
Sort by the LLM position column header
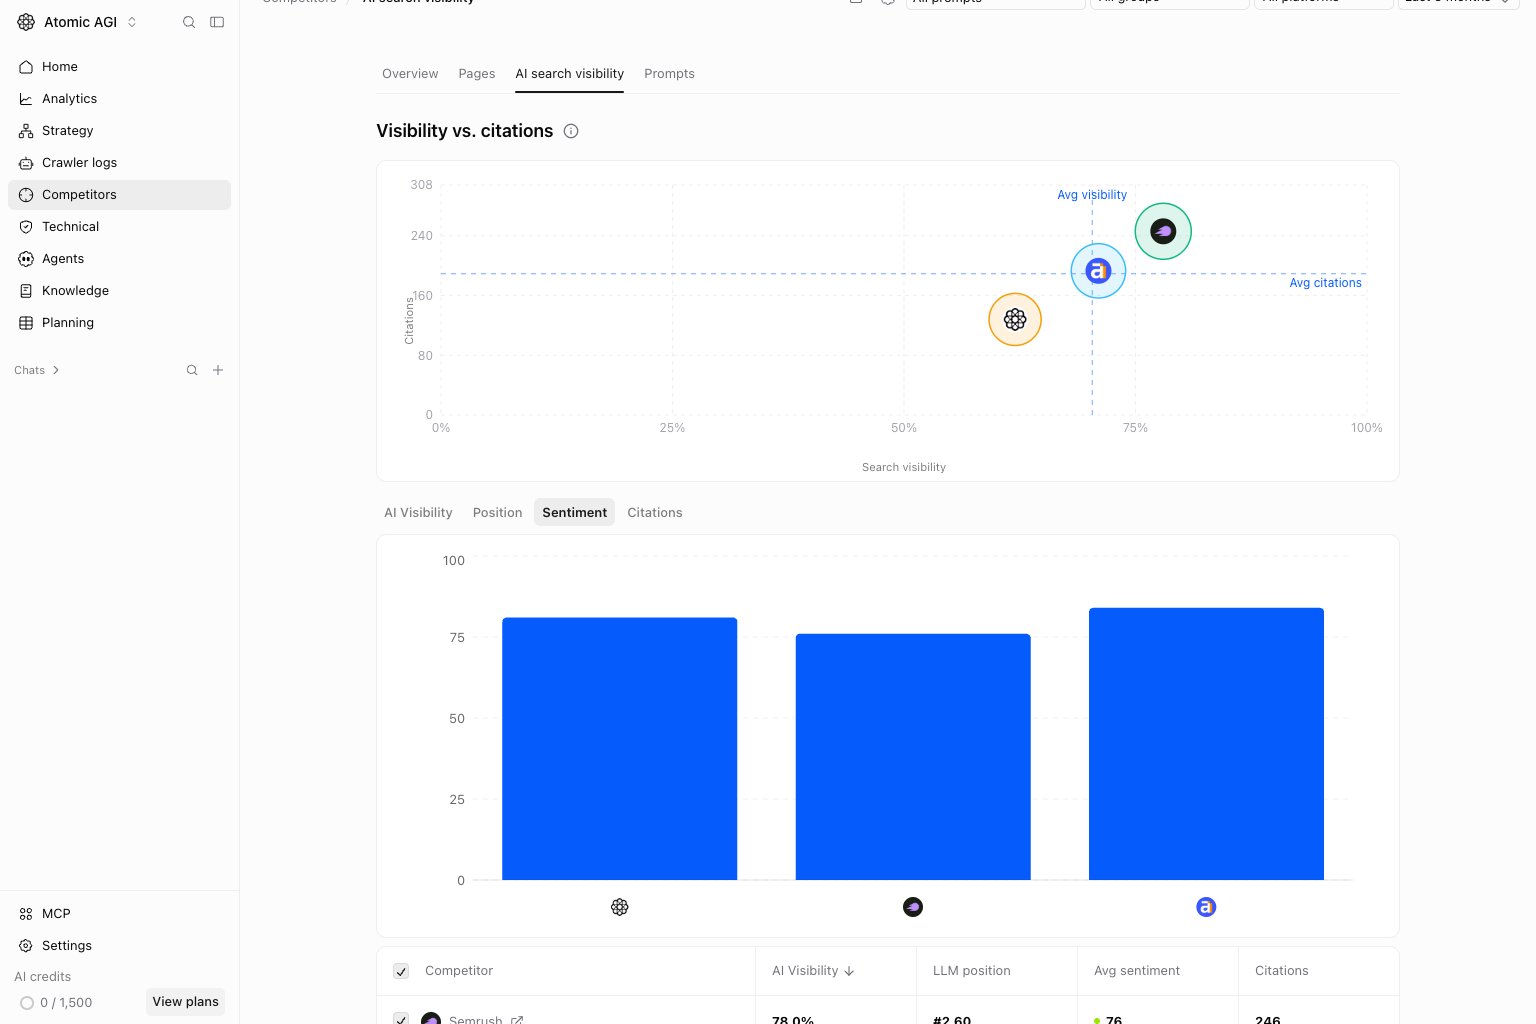click(972, 971)
